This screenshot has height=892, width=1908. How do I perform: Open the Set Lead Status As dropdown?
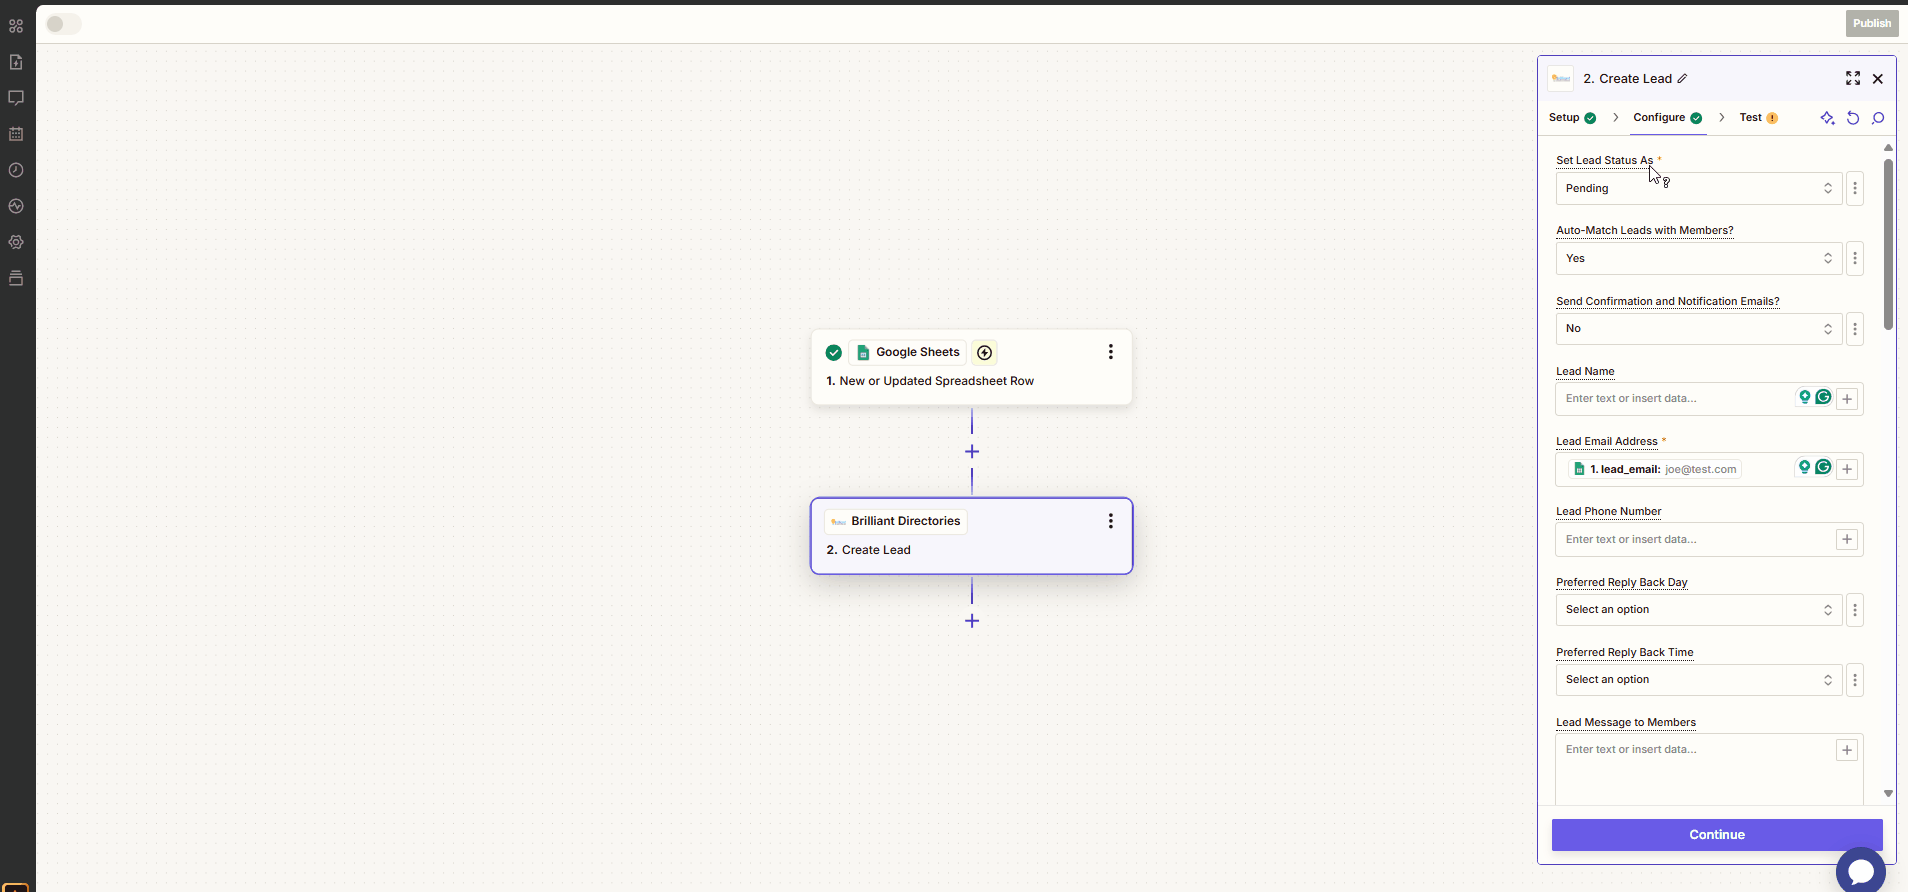pyautogui.click(x=1699, y=188)
